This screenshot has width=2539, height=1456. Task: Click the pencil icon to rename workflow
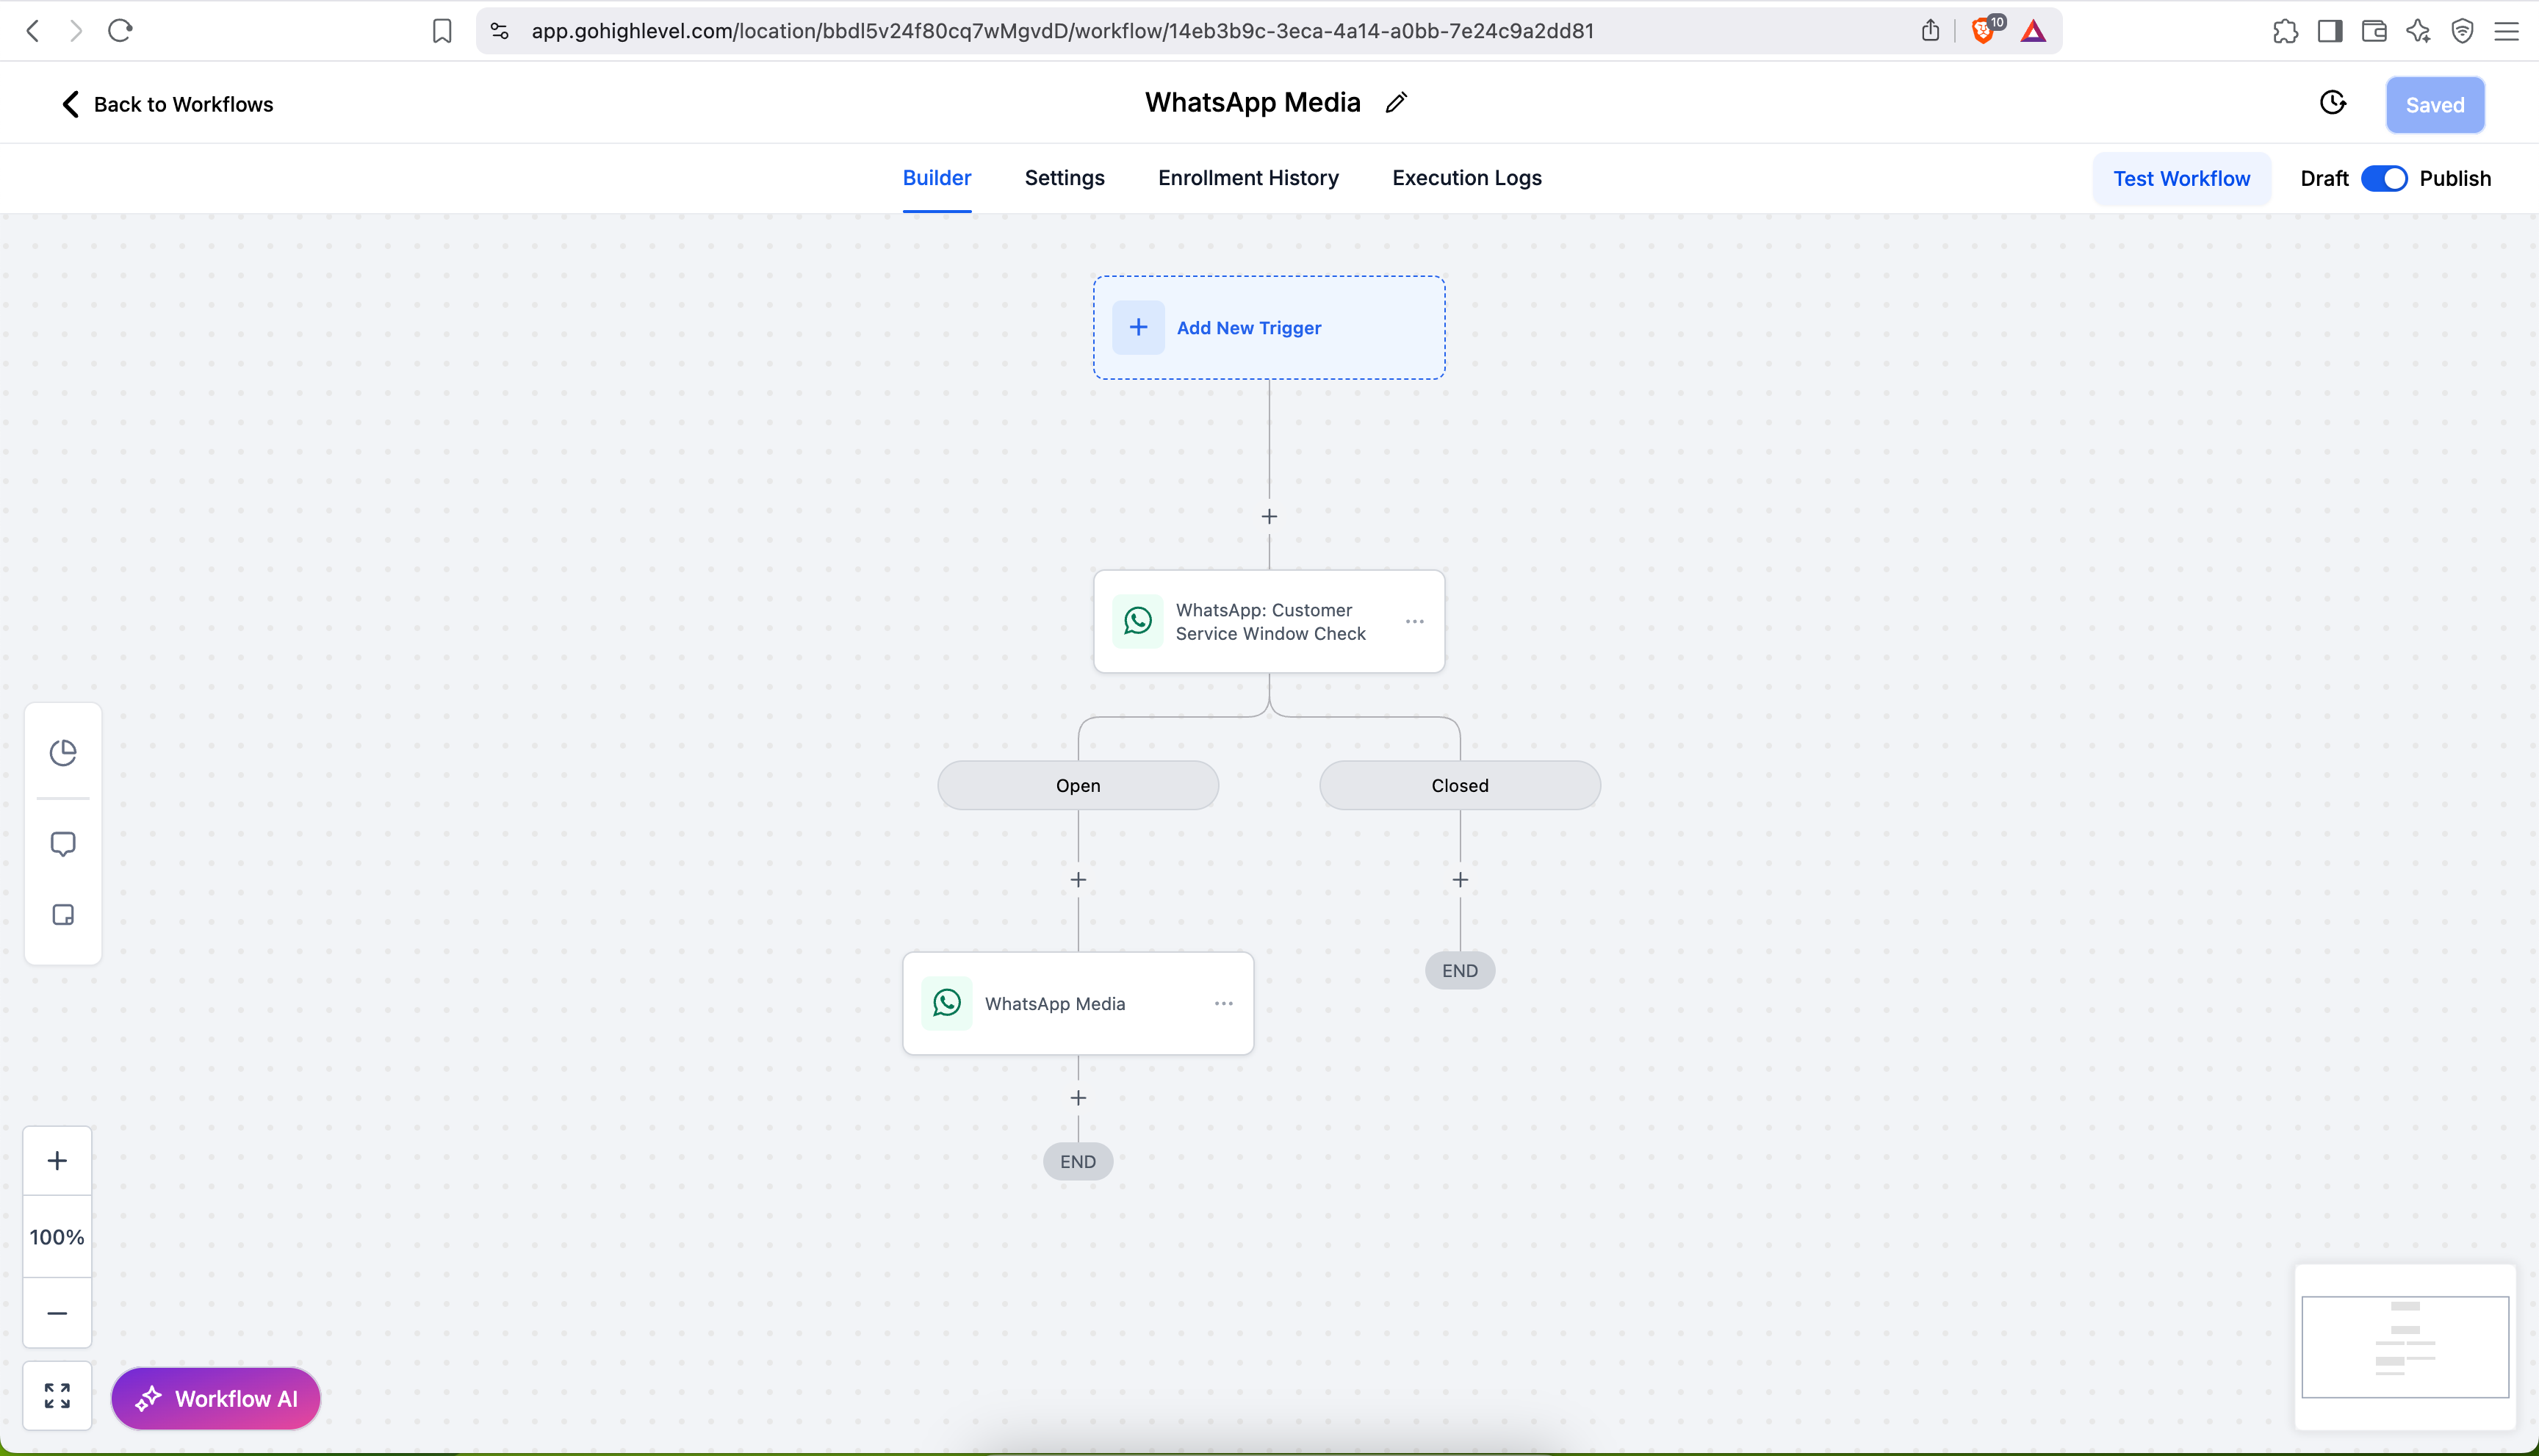pos(1396,103)
